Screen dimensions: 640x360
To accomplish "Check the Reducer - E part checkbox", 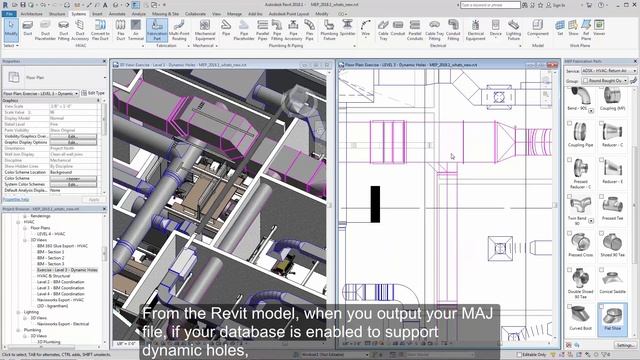I will tap(601, 160).
